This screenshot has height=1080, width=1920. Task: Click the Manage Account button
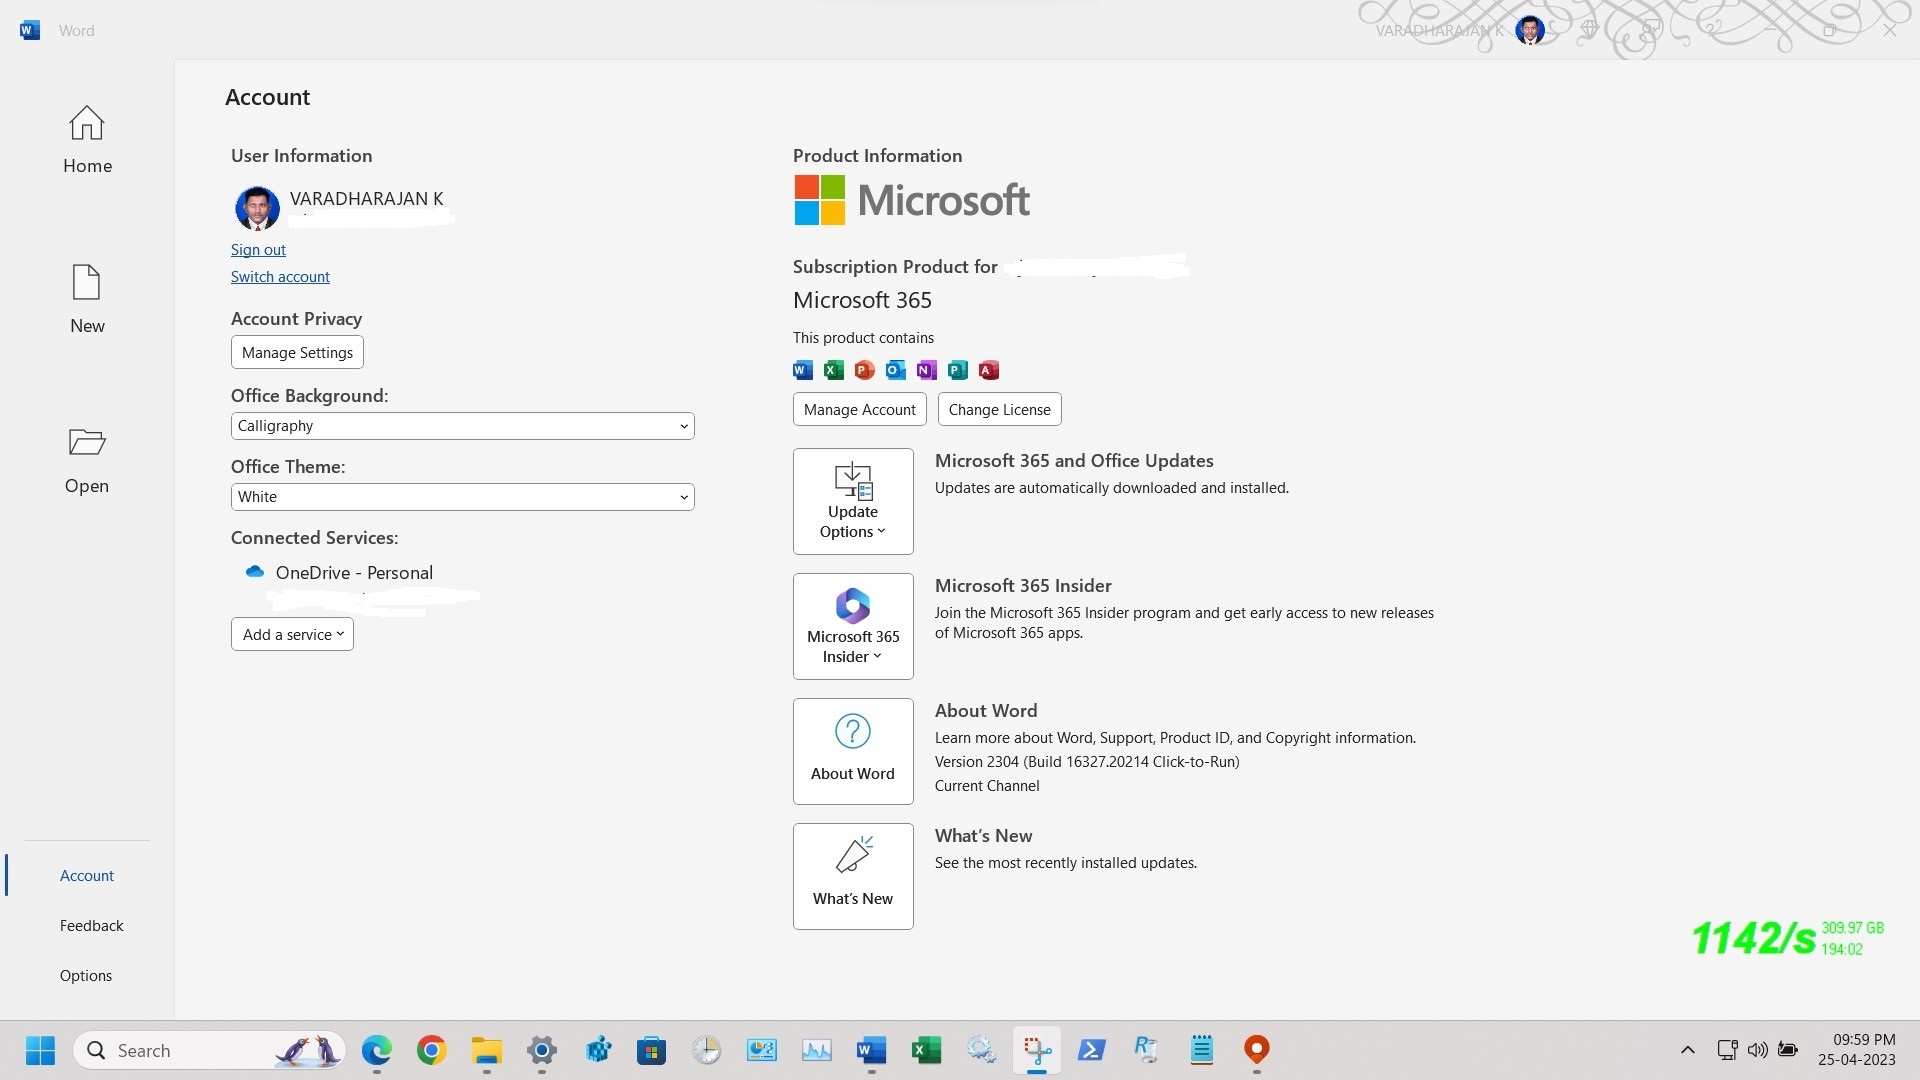(858, 407)
